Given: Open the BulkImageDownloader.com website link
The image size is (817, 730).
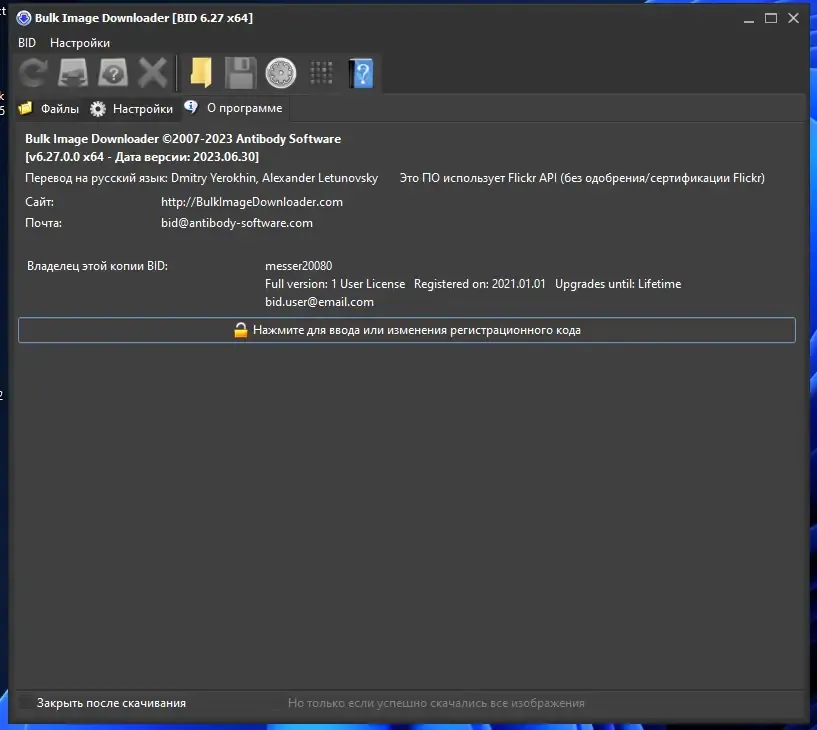Looking at the screenshot, I should tap(252, 202).
